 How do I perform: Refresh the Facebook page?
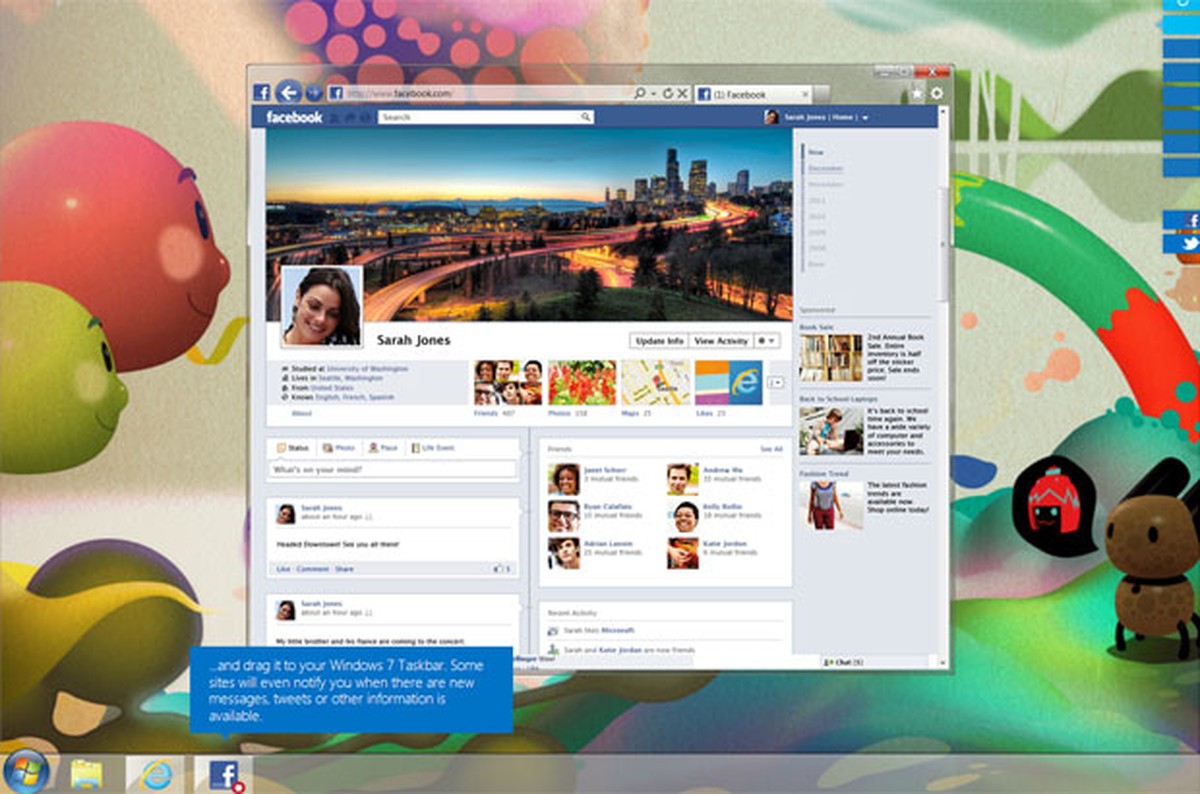point(667,93)
